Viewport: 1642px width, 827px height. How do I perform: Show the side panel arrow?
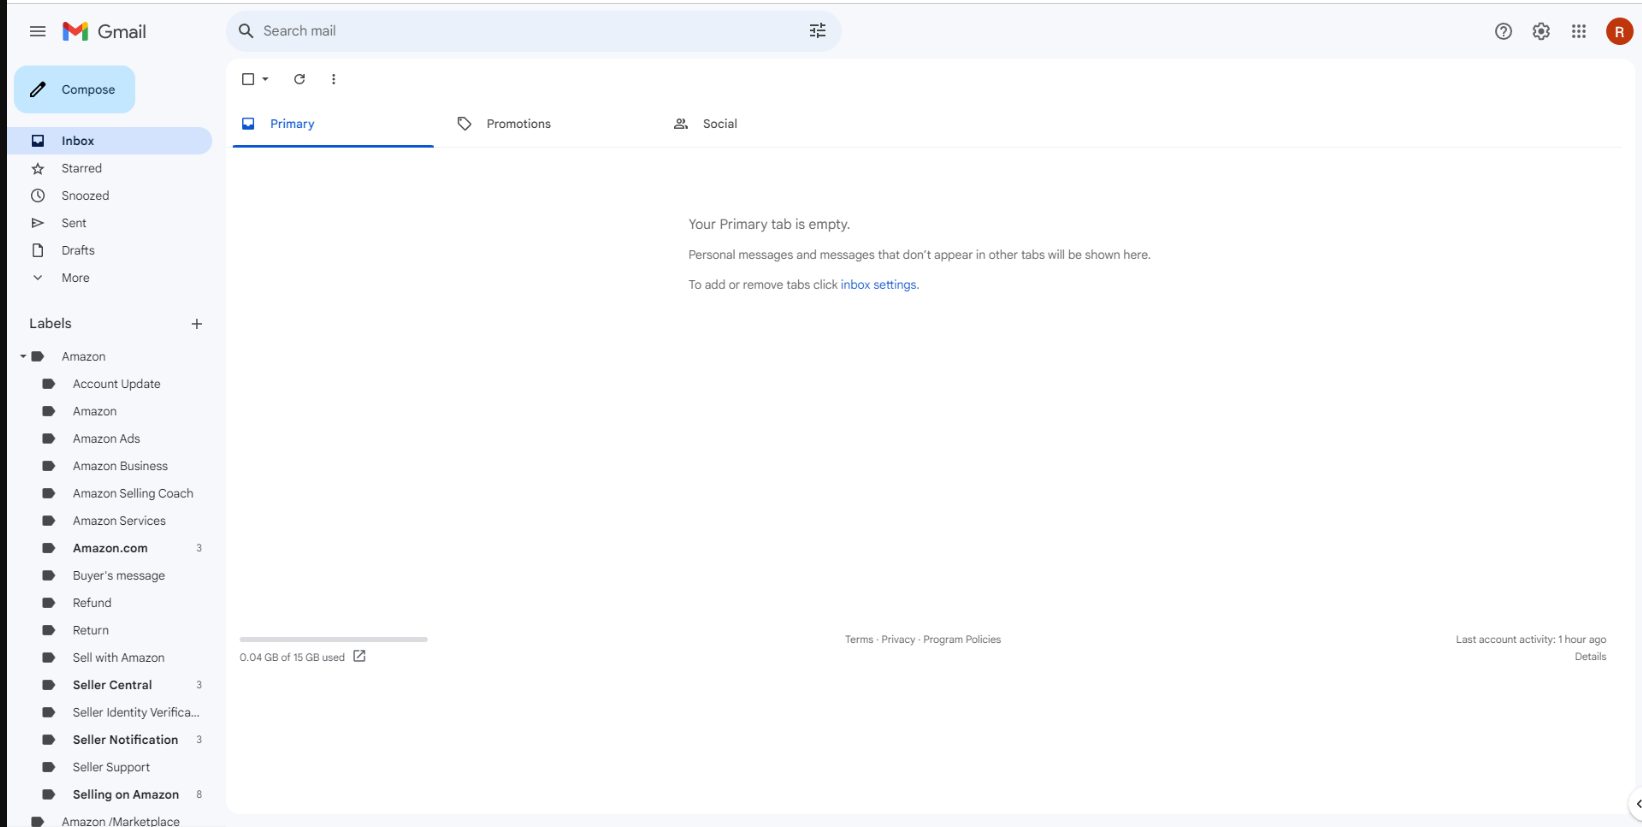coord(1637,804)
